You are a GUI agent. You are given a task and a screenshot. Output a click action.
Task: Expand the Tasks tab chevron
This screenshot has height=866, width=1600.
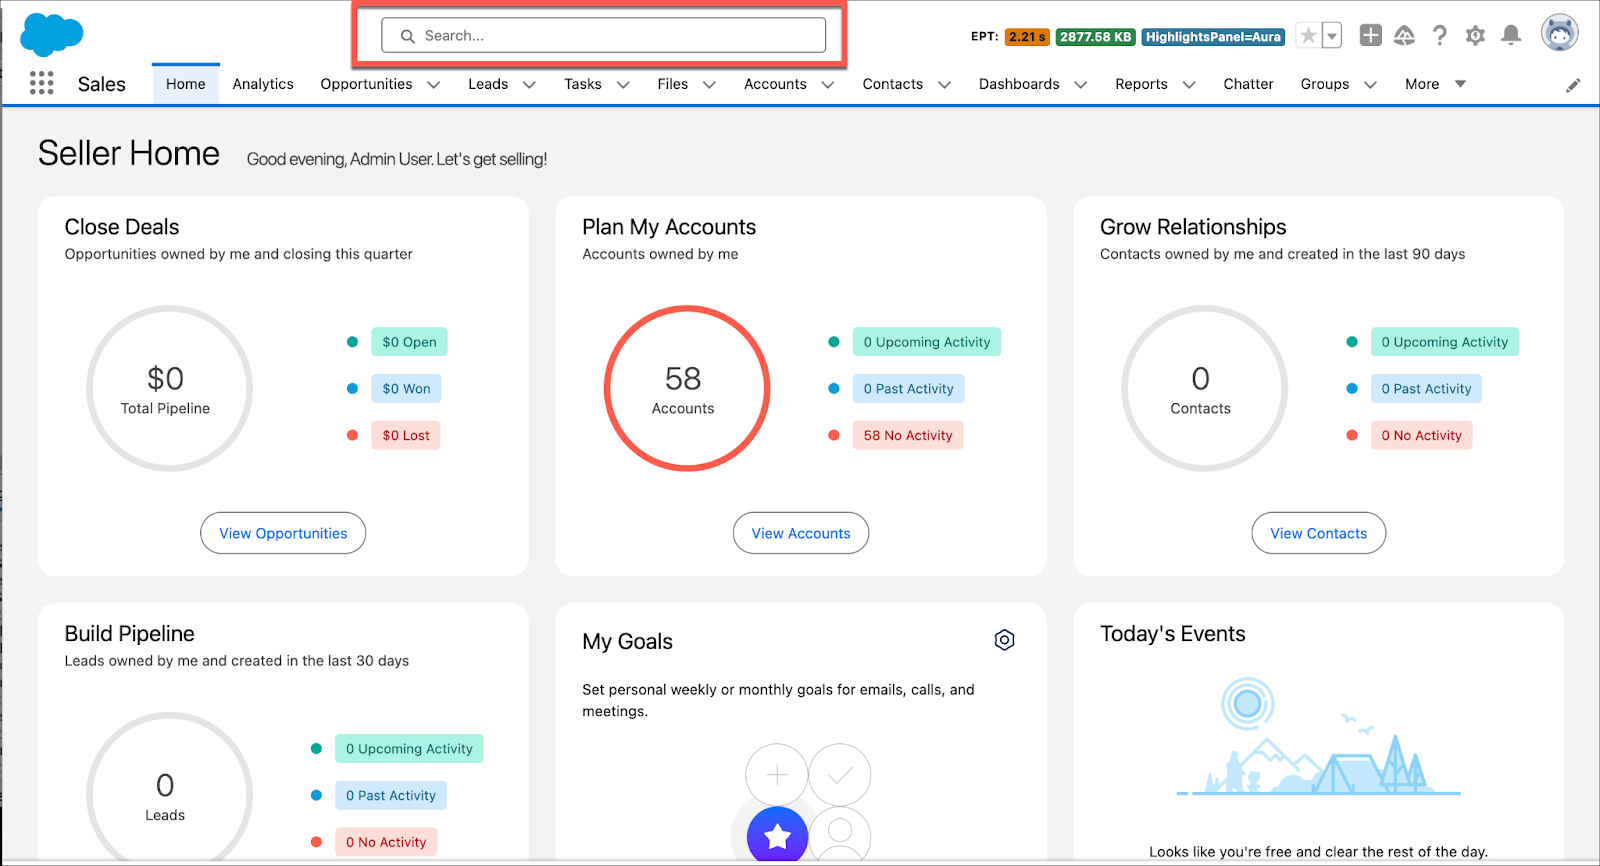tap(623, 85)
